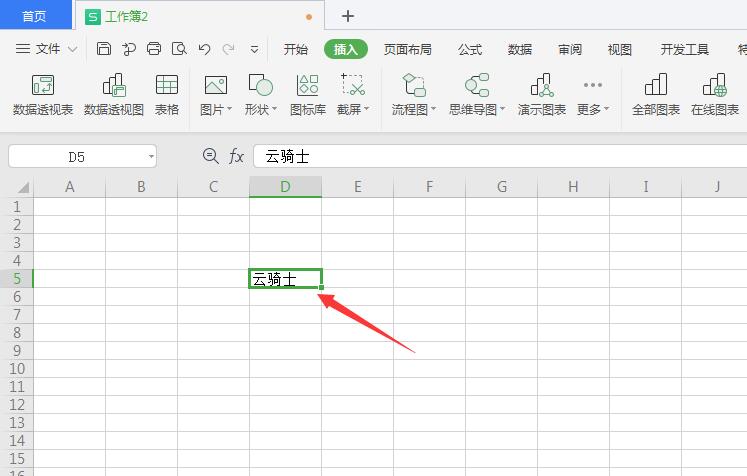This screenshot has width=747, height=476.
Task: Select column A header
Action: [x=70, y=186]
